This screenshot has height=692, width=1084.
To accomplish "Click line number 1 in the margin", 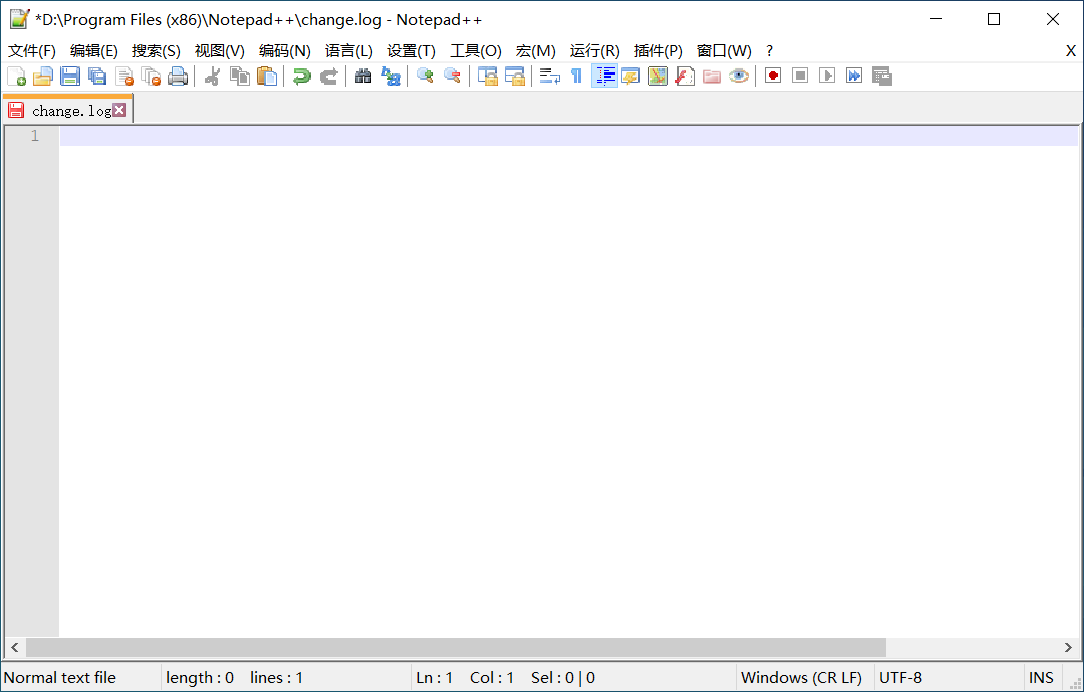I will pyautogui.click(x=35, y=136).
